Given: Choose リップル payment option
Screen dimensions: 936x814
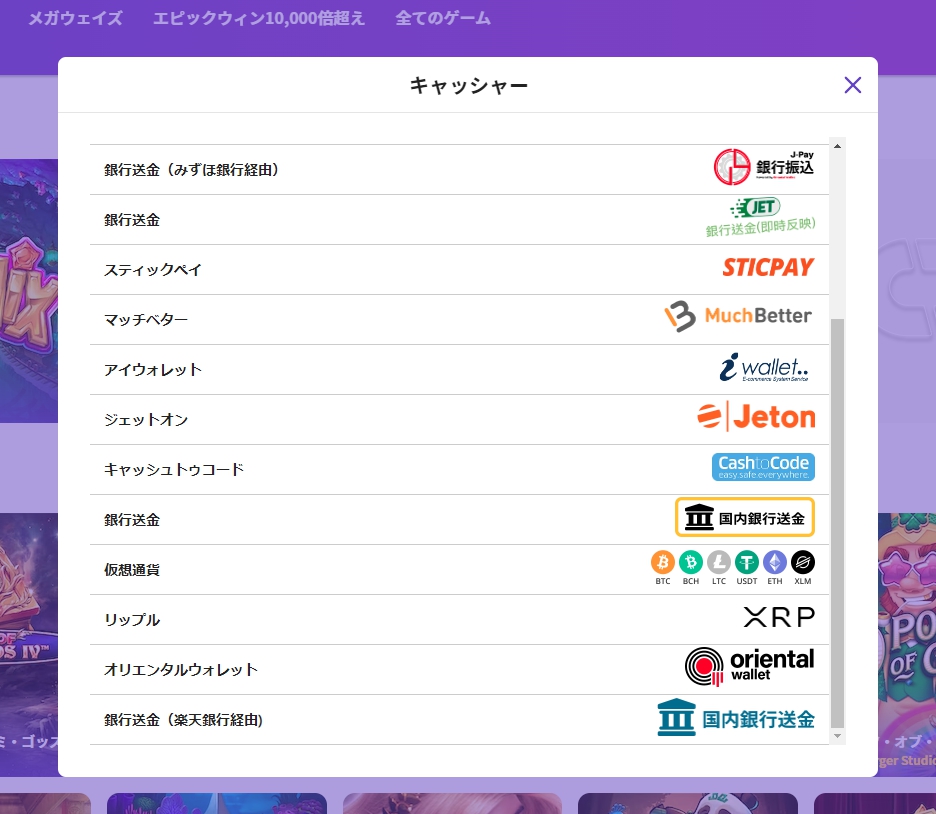Looking at the screenshot, I should tap(459, 619).
